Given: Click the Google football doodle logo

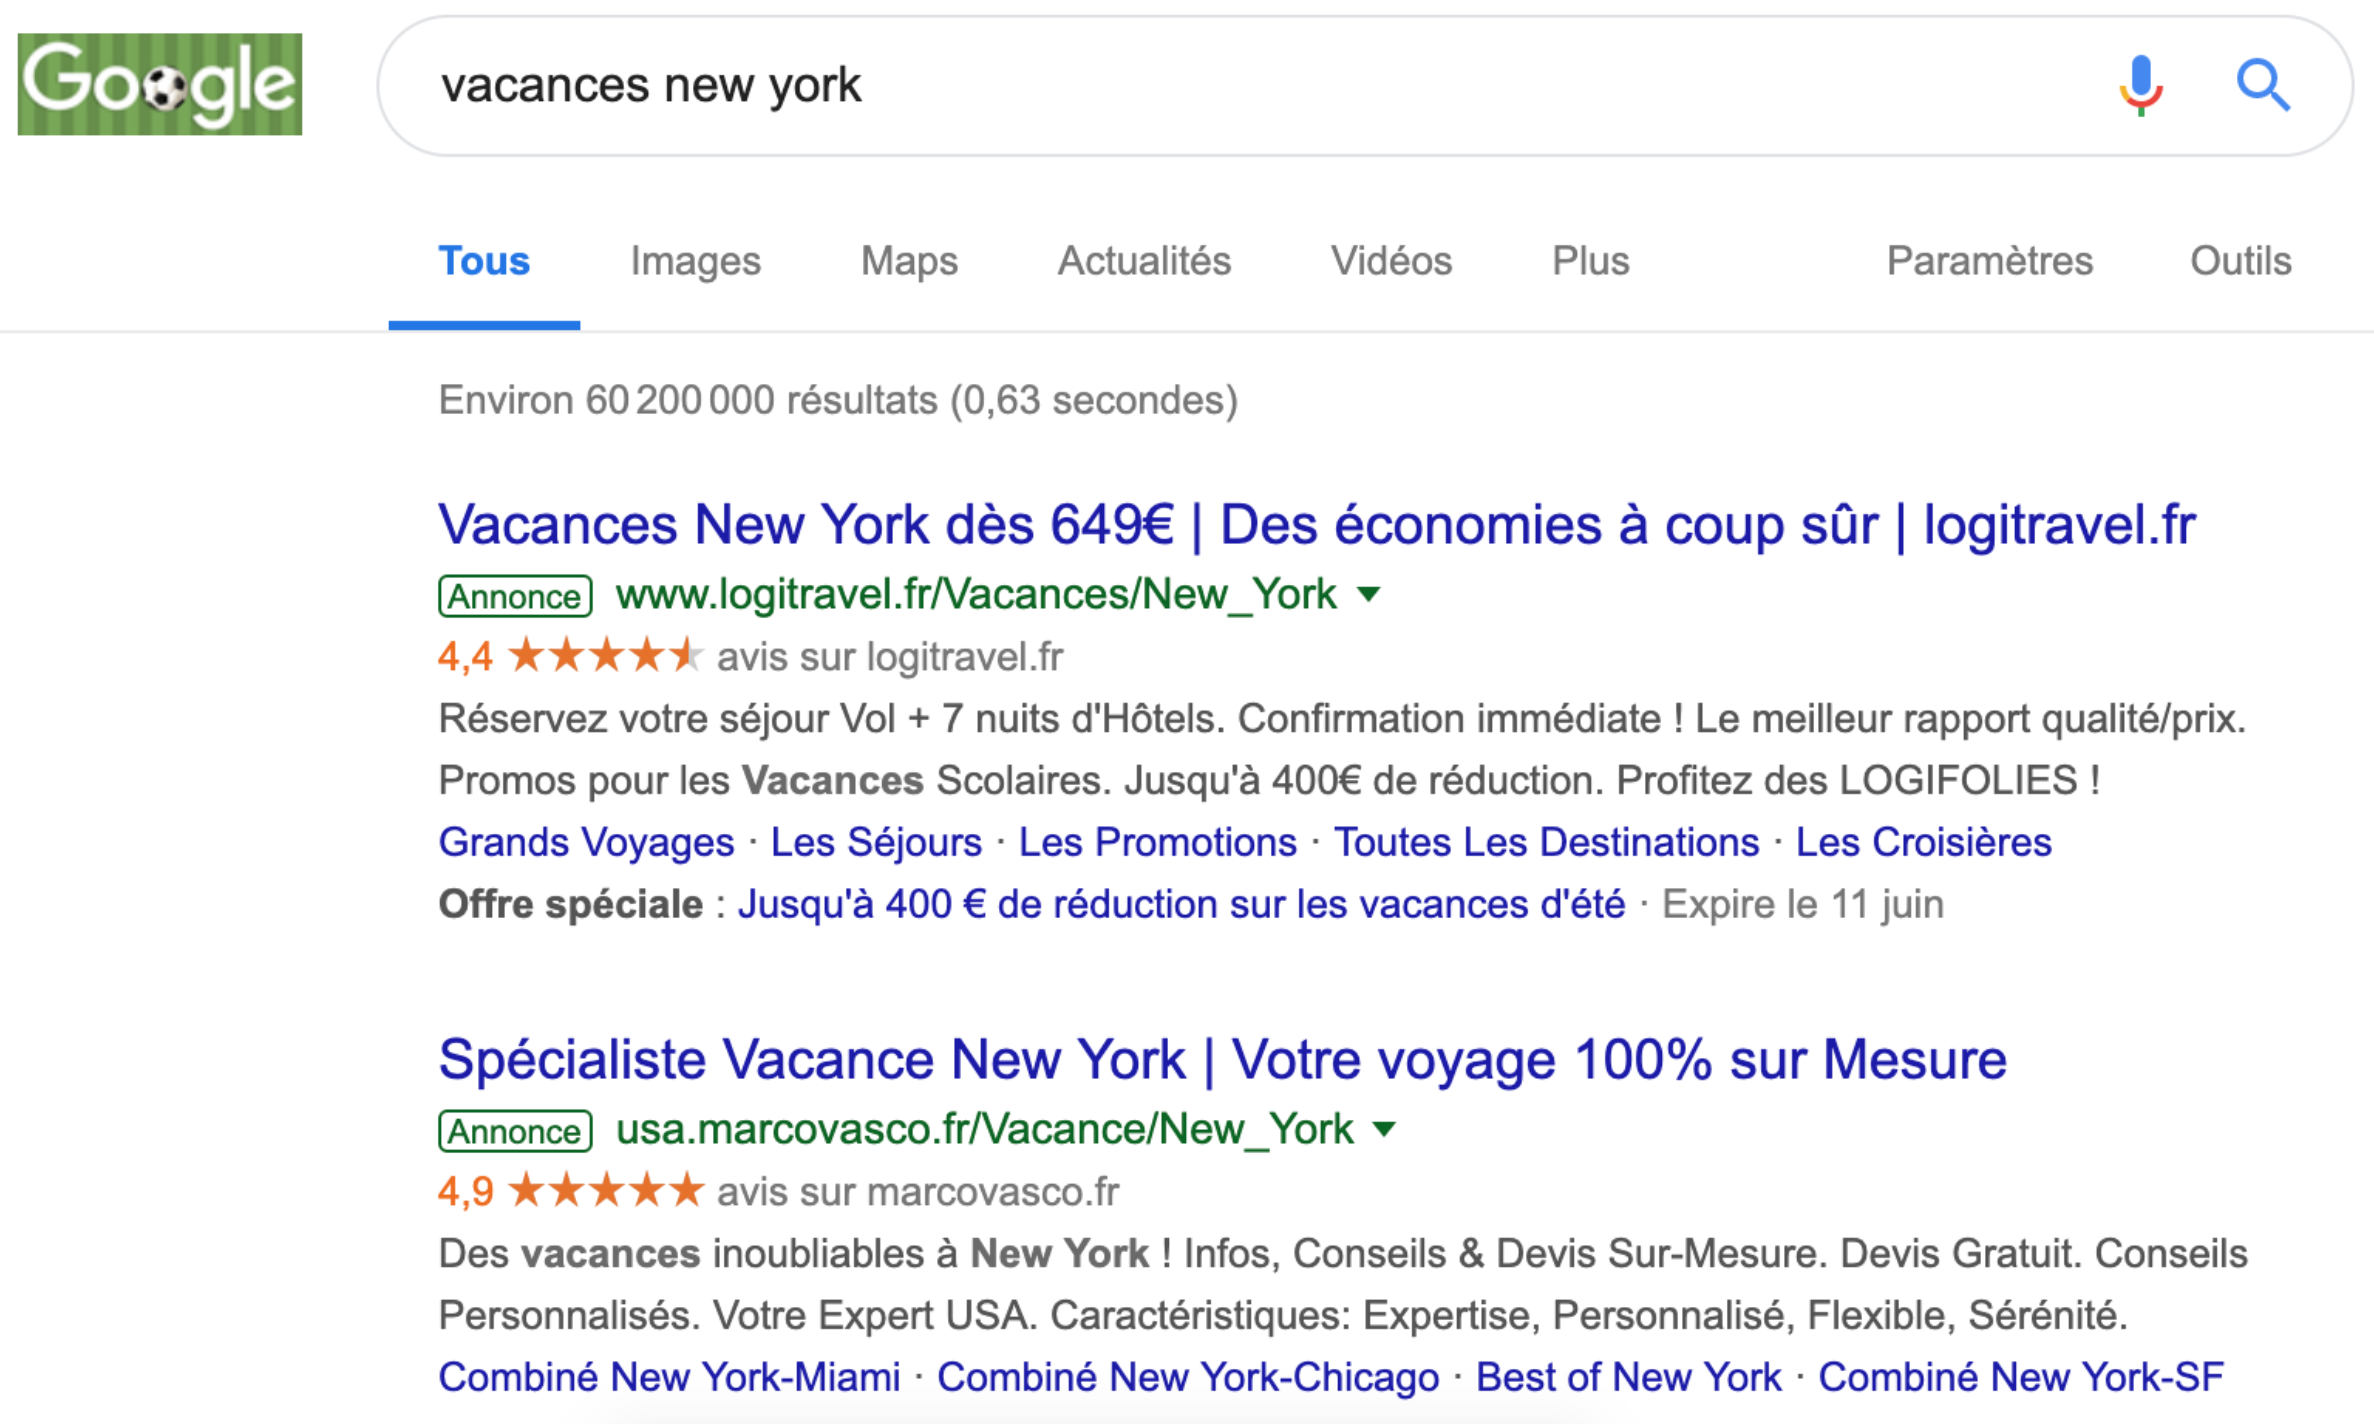Looking at the screenshot, I should (x=160, y=84).
